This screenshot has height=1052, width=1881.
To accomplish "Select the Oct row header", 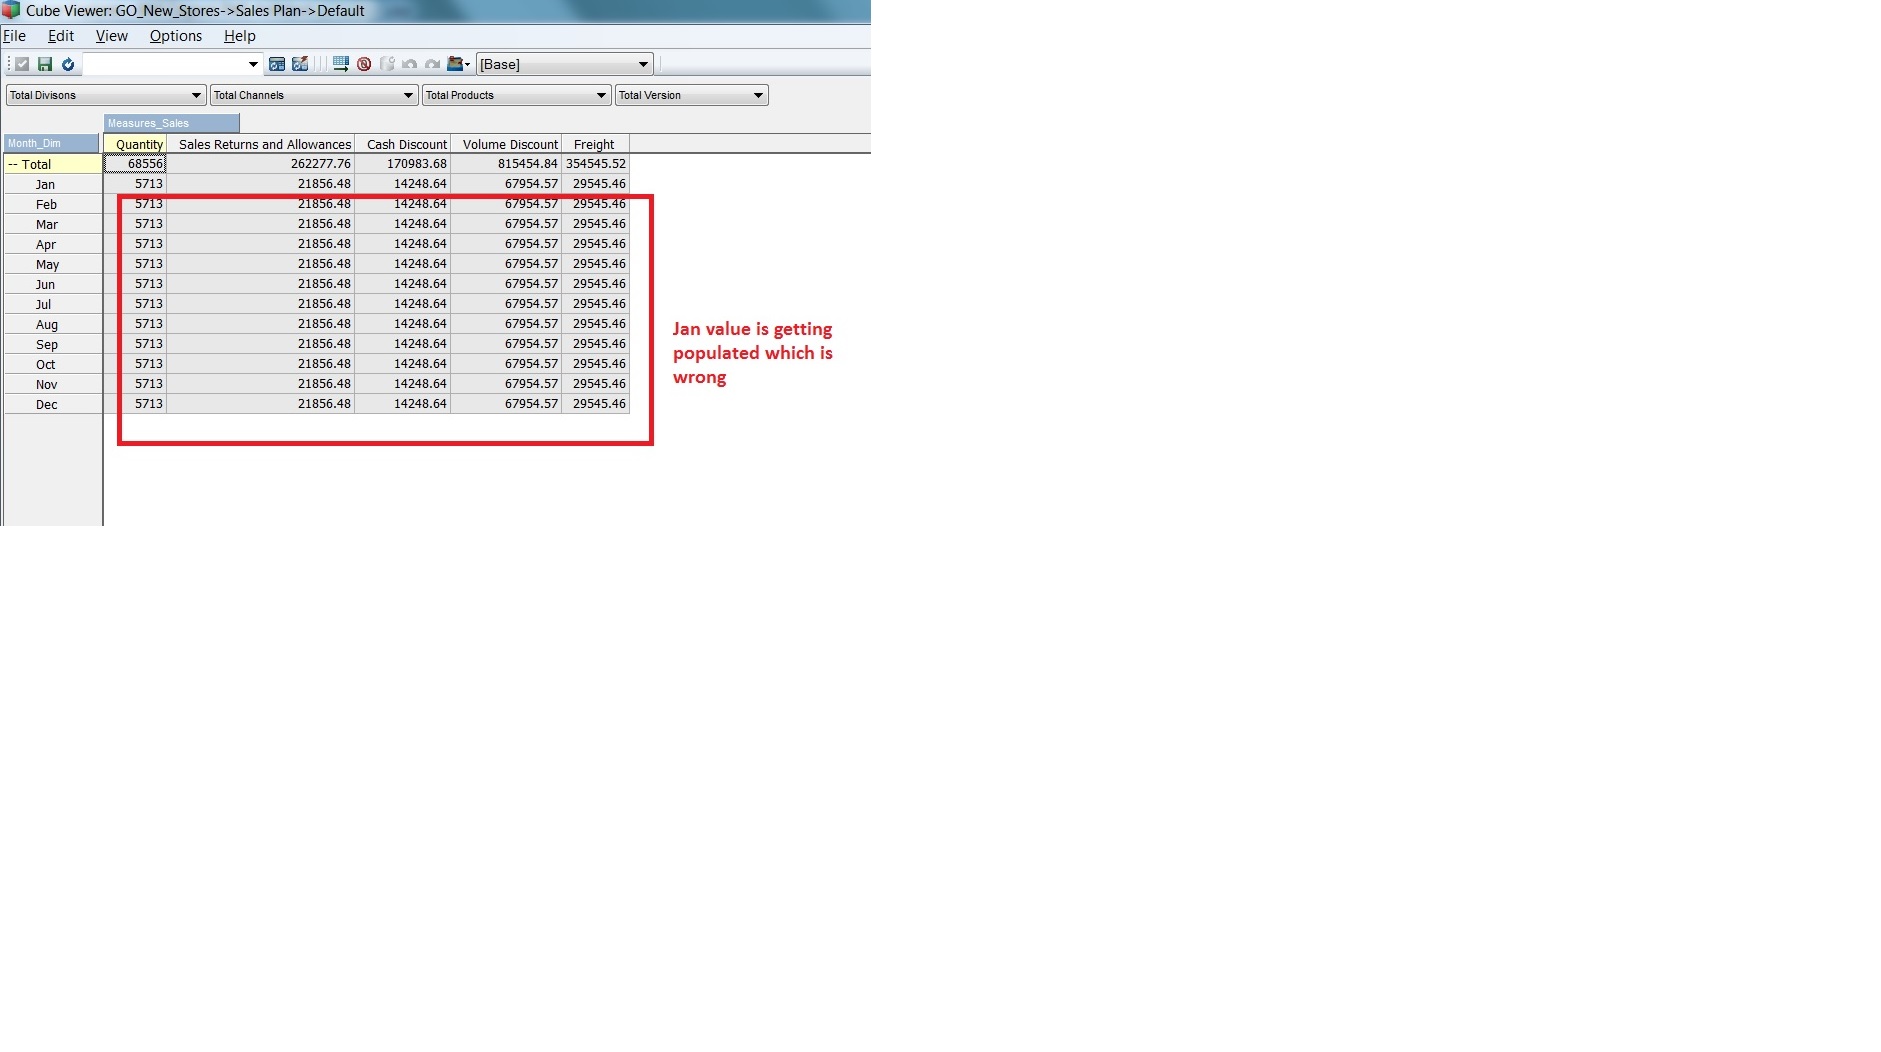I will tap(53, 364).
